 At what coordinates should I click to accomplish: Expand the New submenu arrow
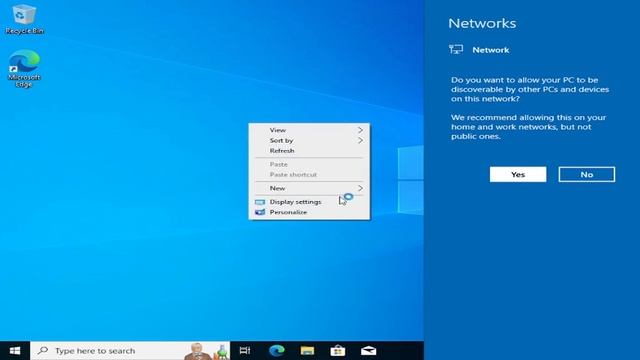(360, 188)
